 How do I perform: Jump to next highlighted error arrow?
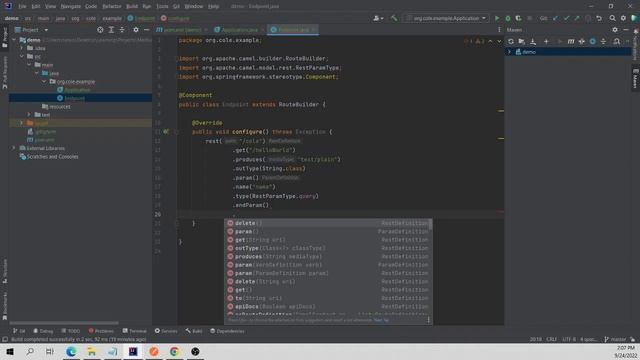tap(499, 41)
